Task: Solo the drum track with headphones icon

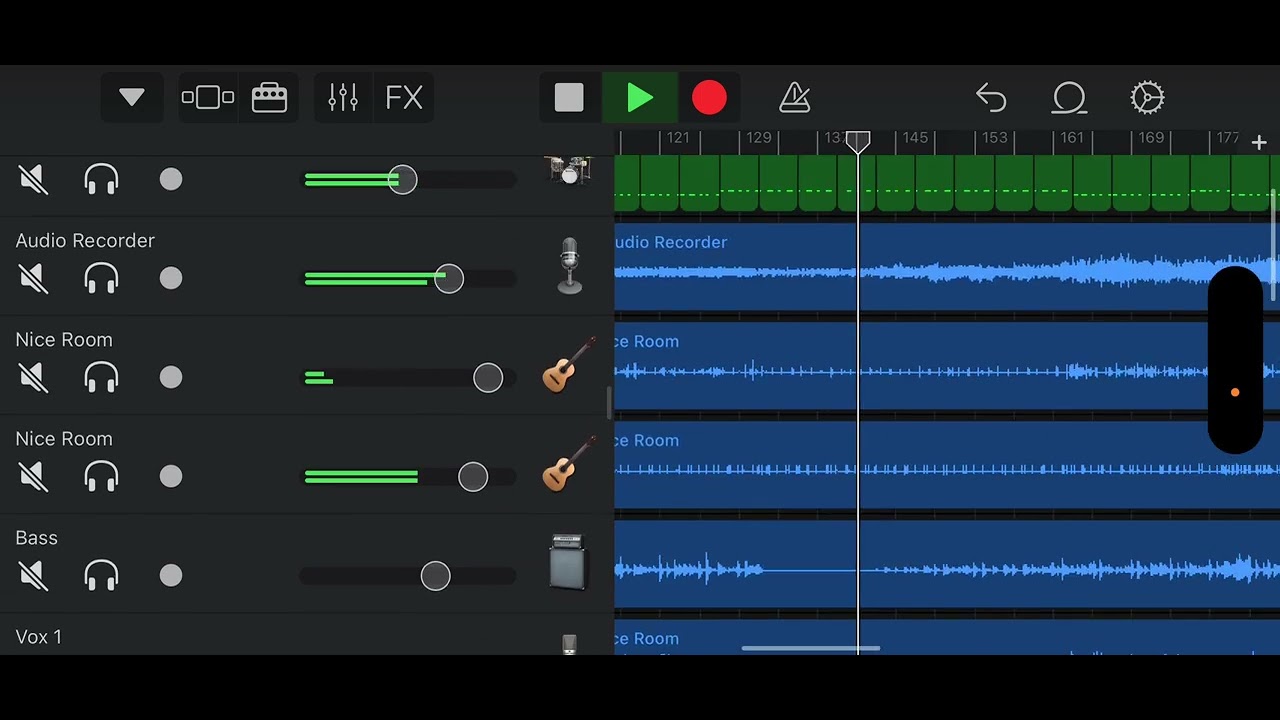Action: [x=101, y=180]
